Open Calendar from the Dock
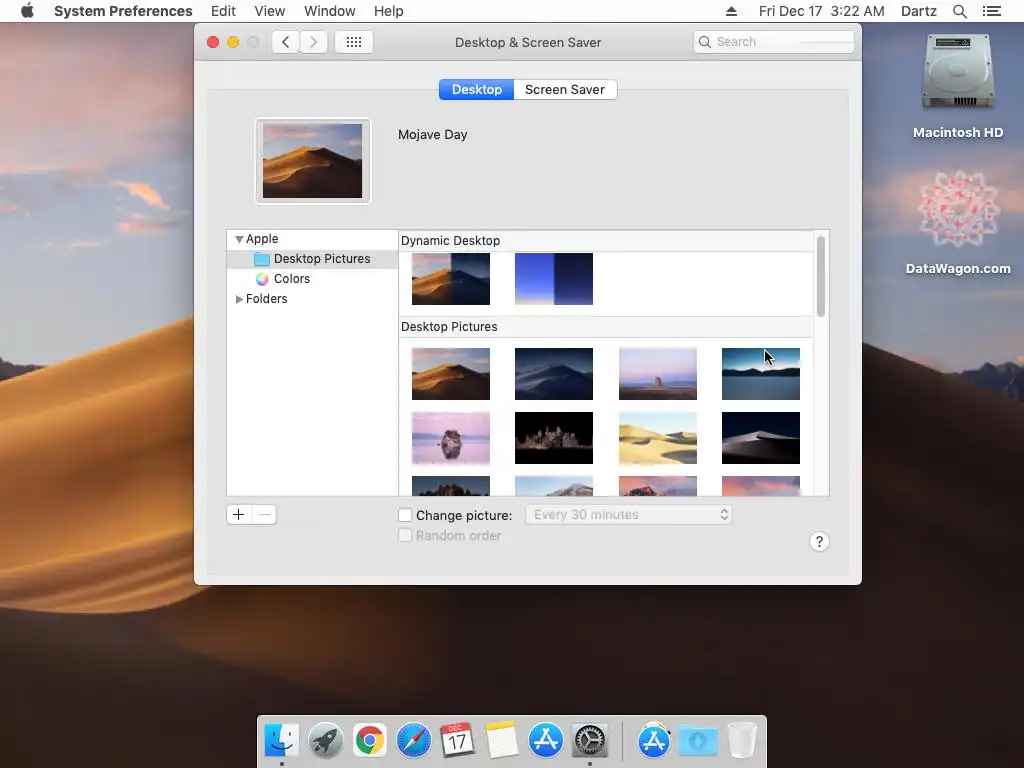The image size is (1024, 768). [458, 741]
